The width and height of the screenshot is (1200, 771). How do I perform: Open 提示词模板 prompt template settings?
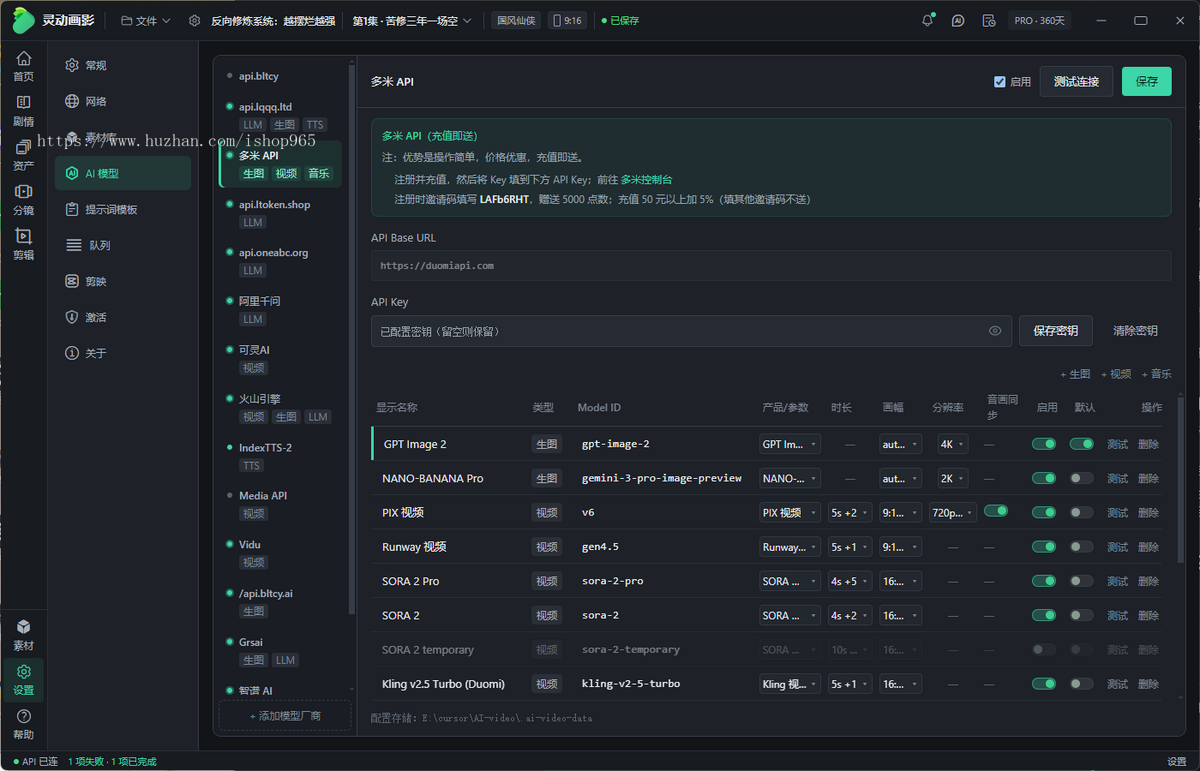pos(123,209)
